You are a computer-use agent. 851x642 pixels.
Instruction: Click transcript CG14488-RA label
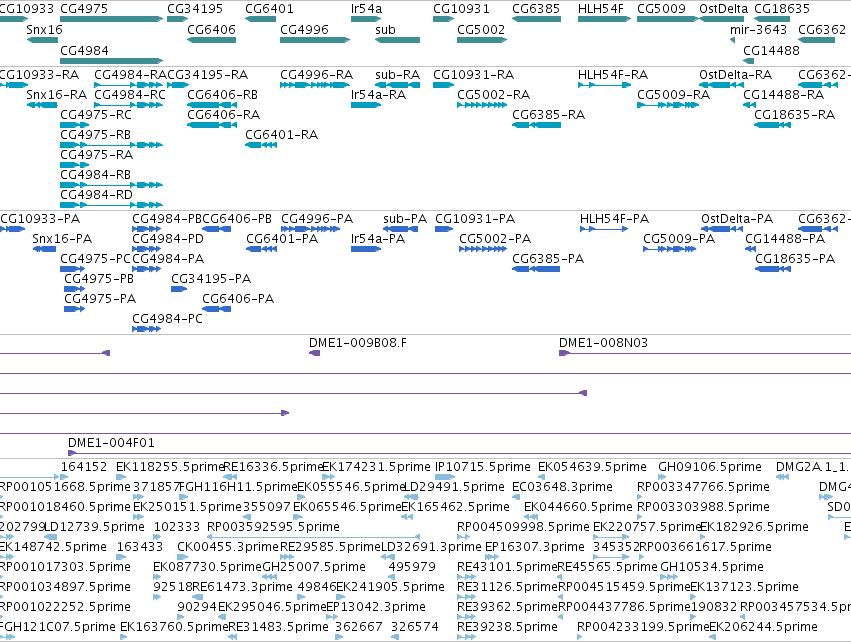(784, 94)
